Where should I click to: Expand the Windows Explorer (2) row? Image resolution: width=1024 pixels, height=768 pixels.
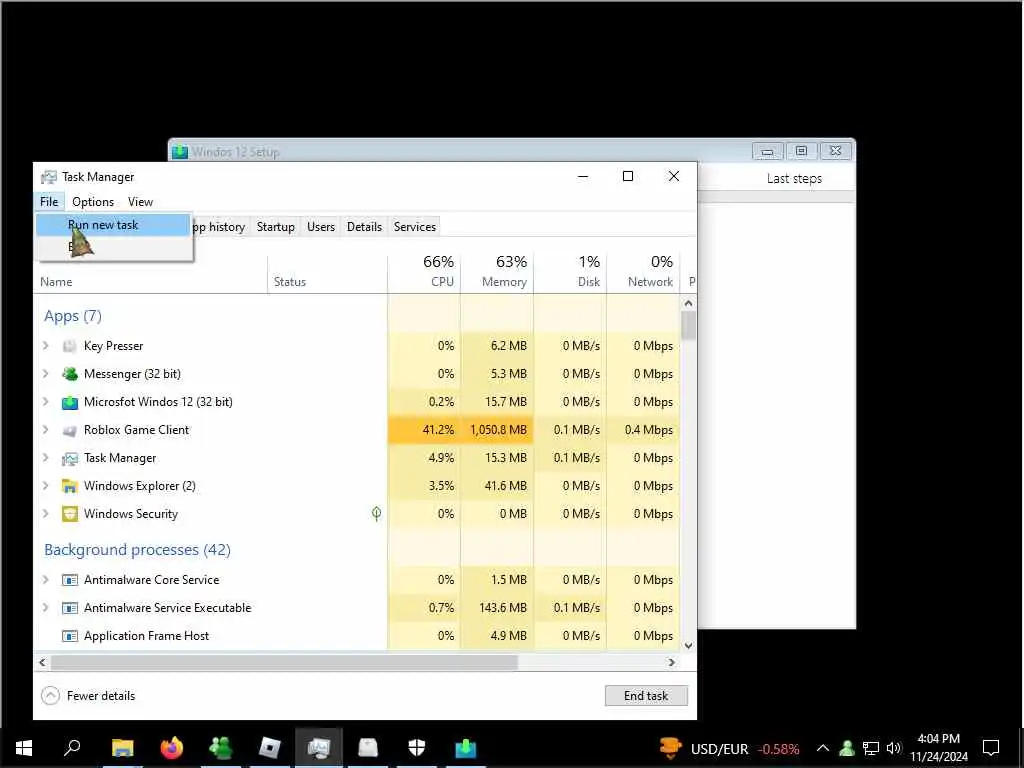[x=46, y=486]
